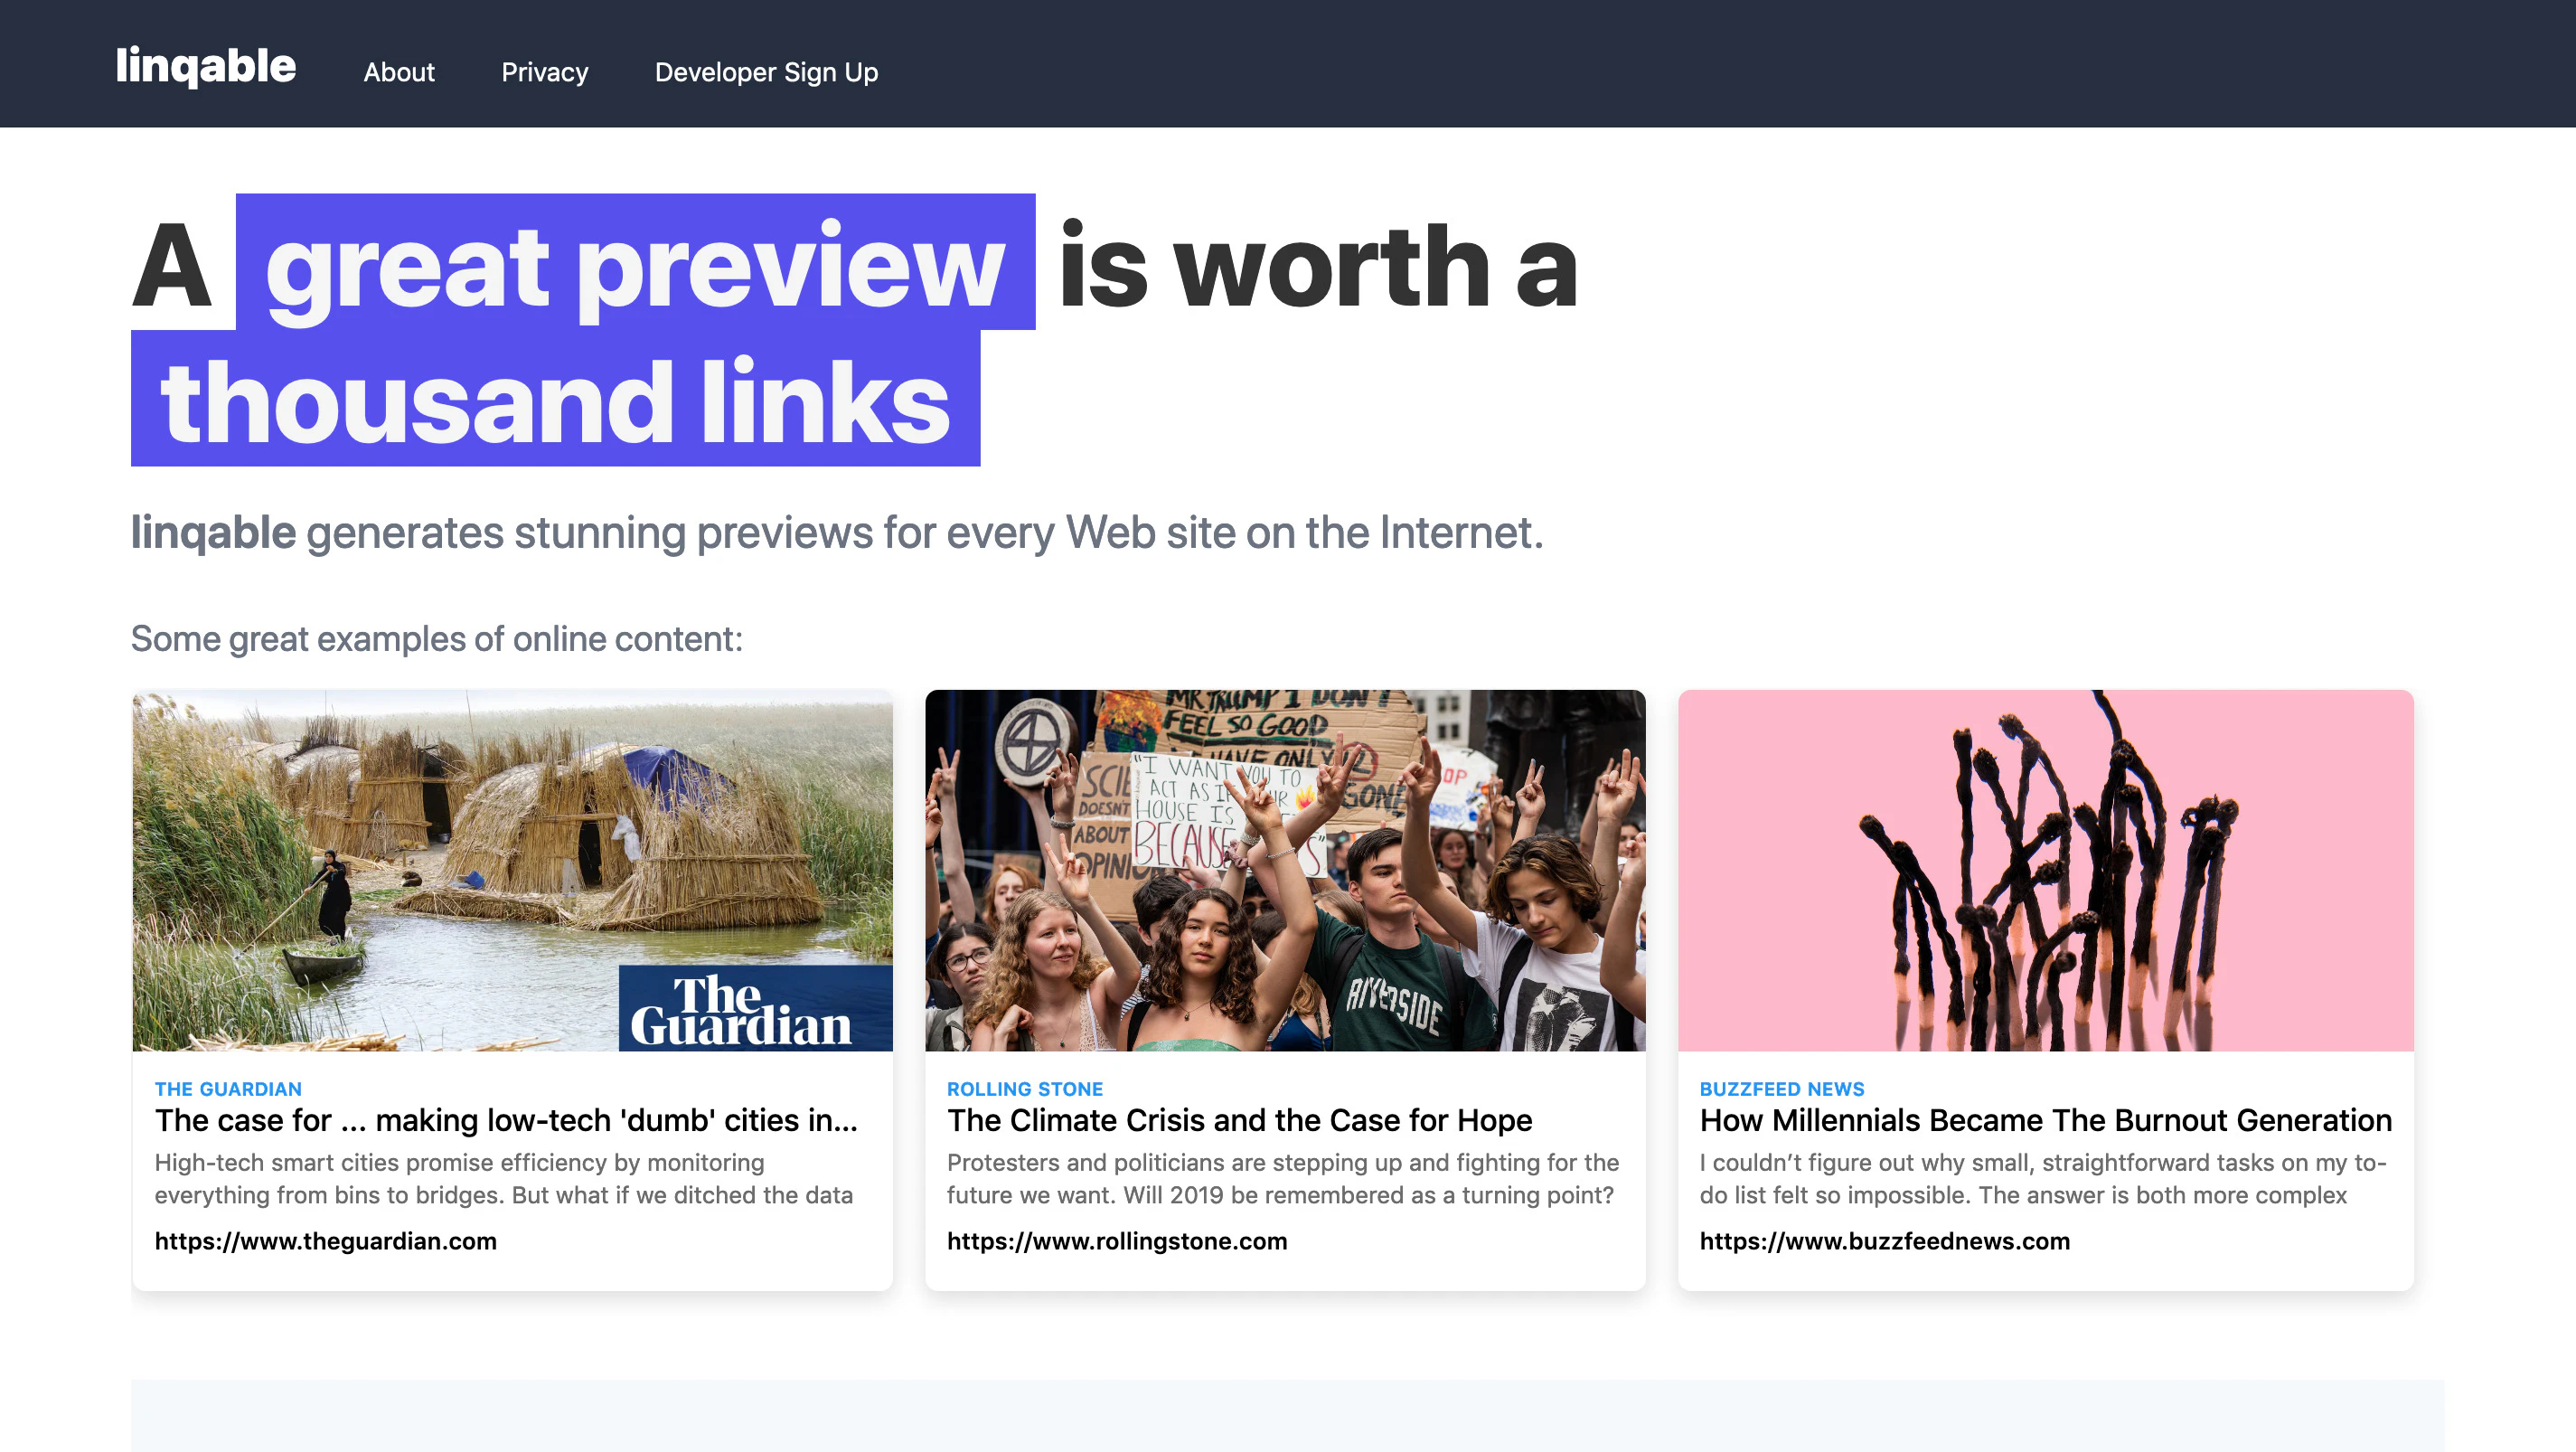This screenshot has width=2576, height=1452.
Task: Open How Millennials Became The Burnout Generation
Action: (x=2045, y=1121)
